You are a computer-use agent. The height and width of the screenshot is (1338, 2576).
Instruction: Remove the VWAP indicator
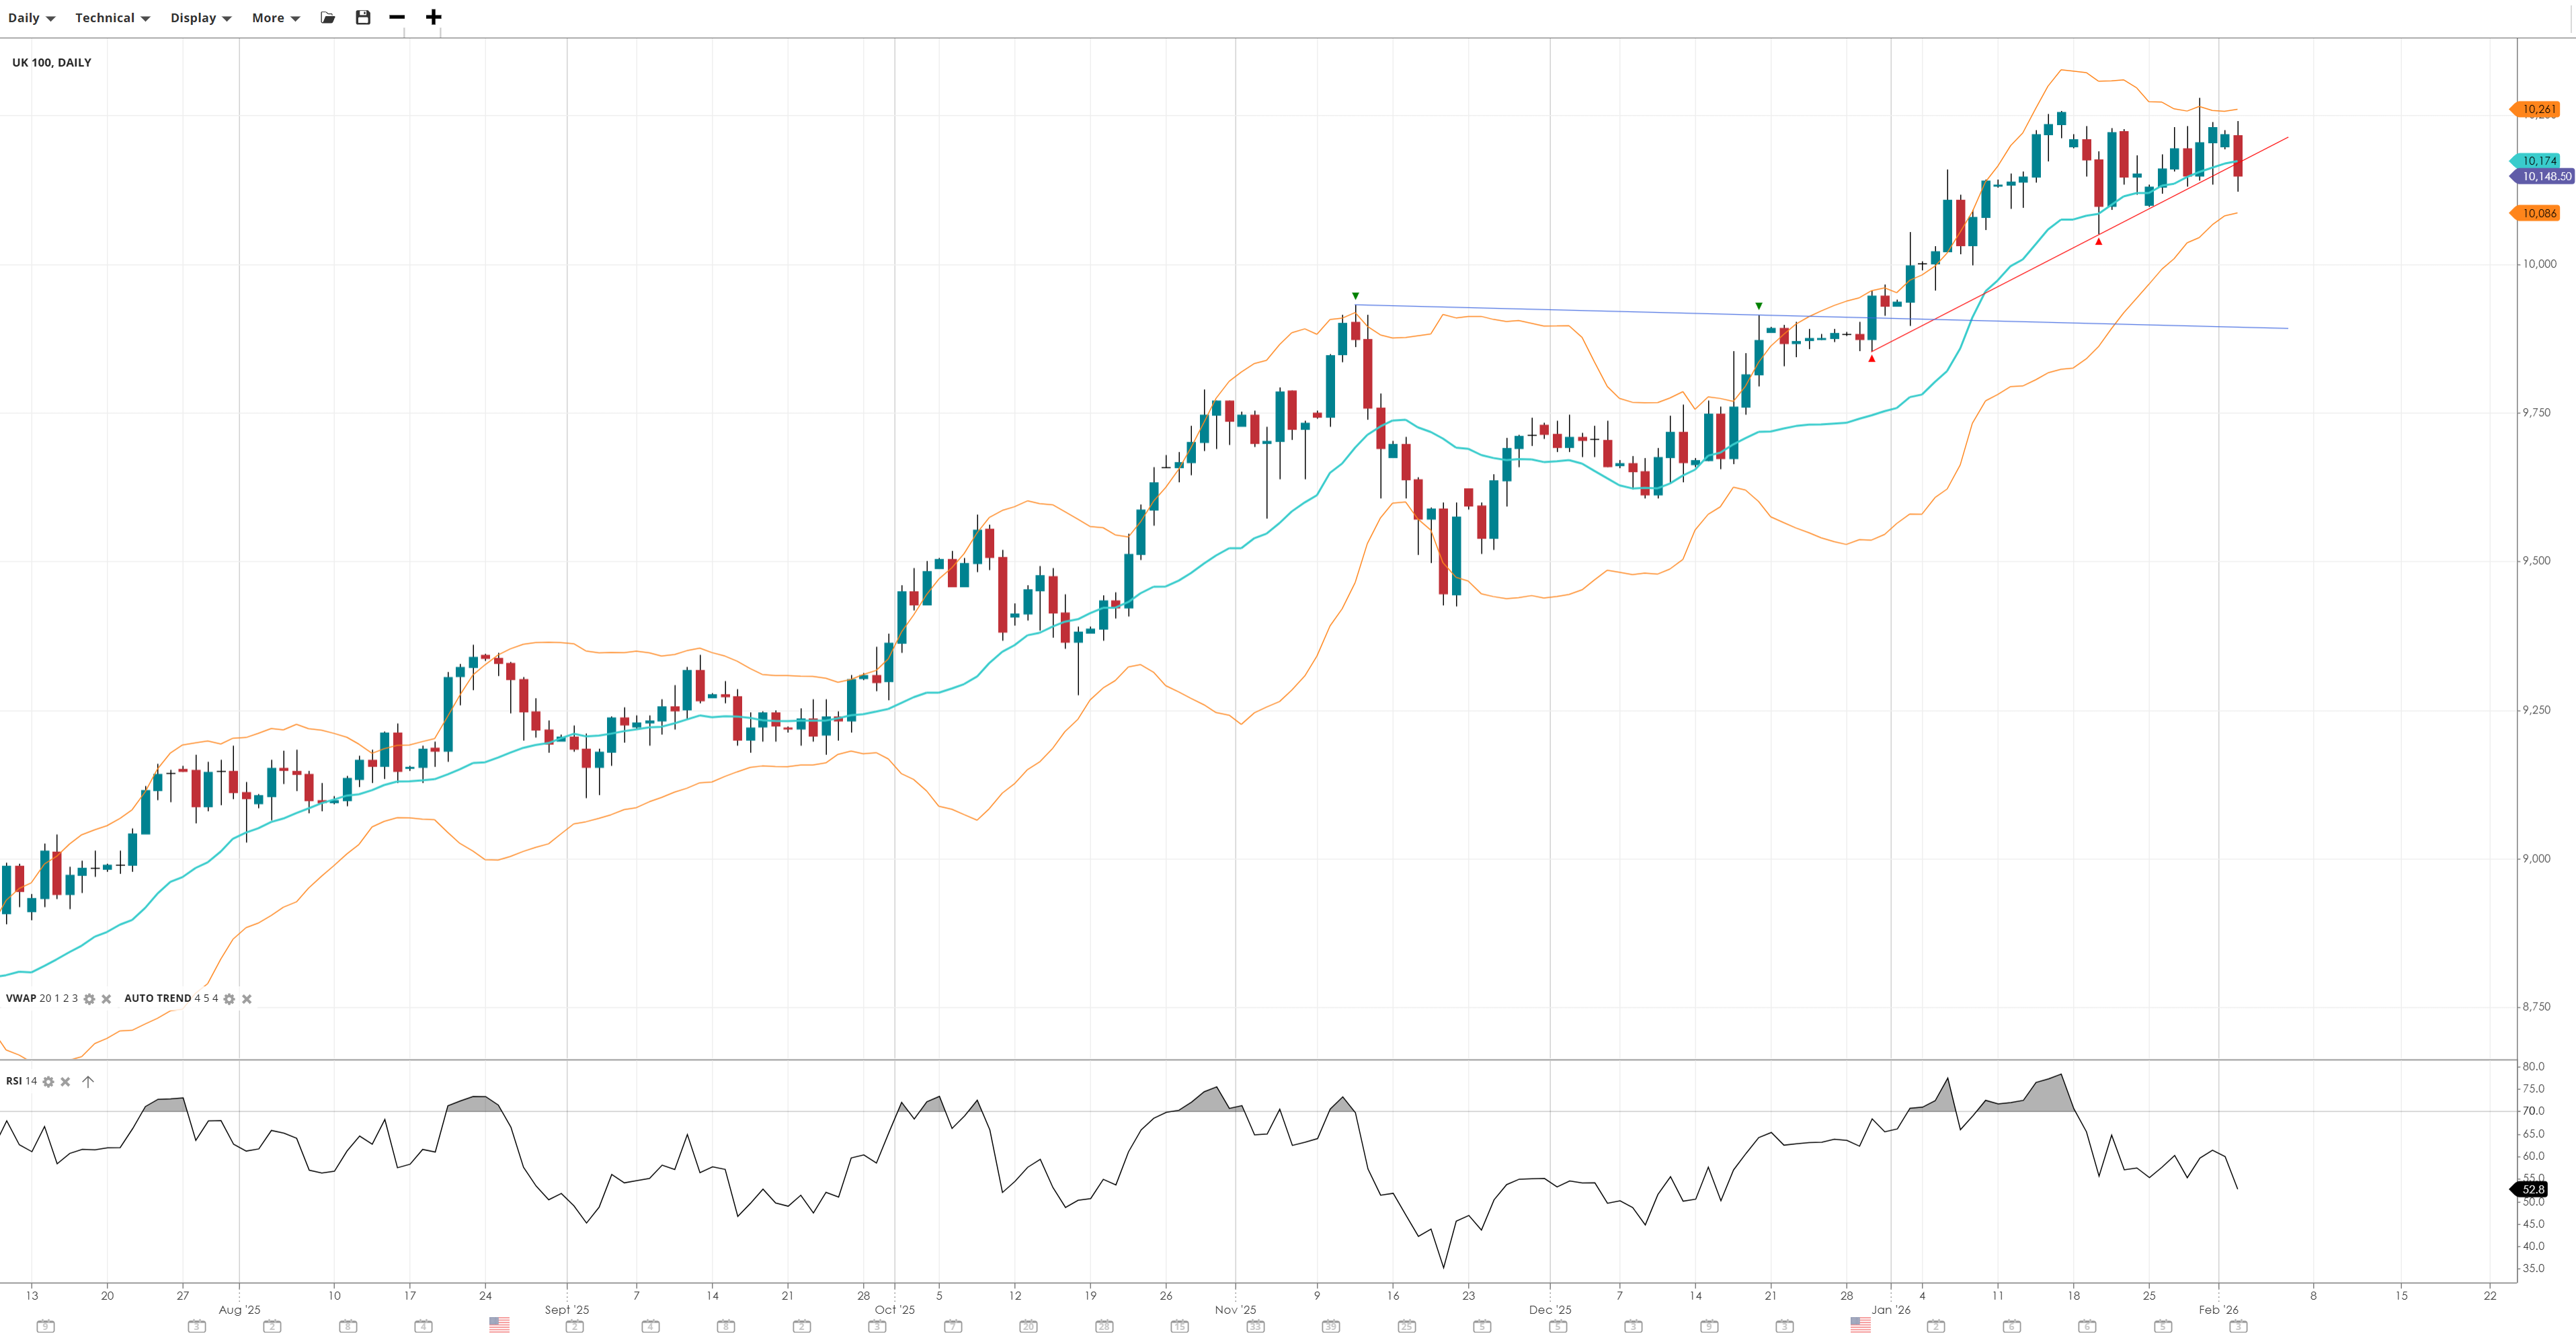coord(106,999)
